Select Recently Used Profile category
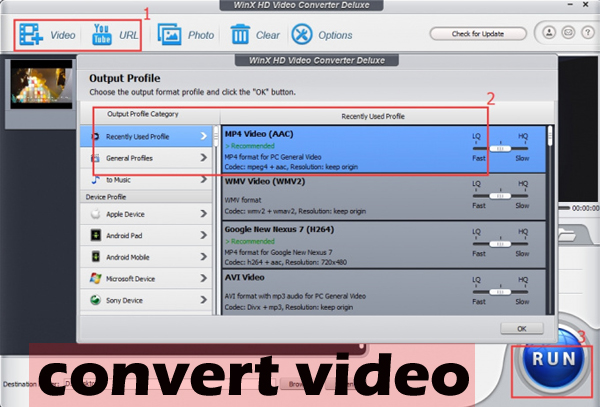 click(146, 136)
